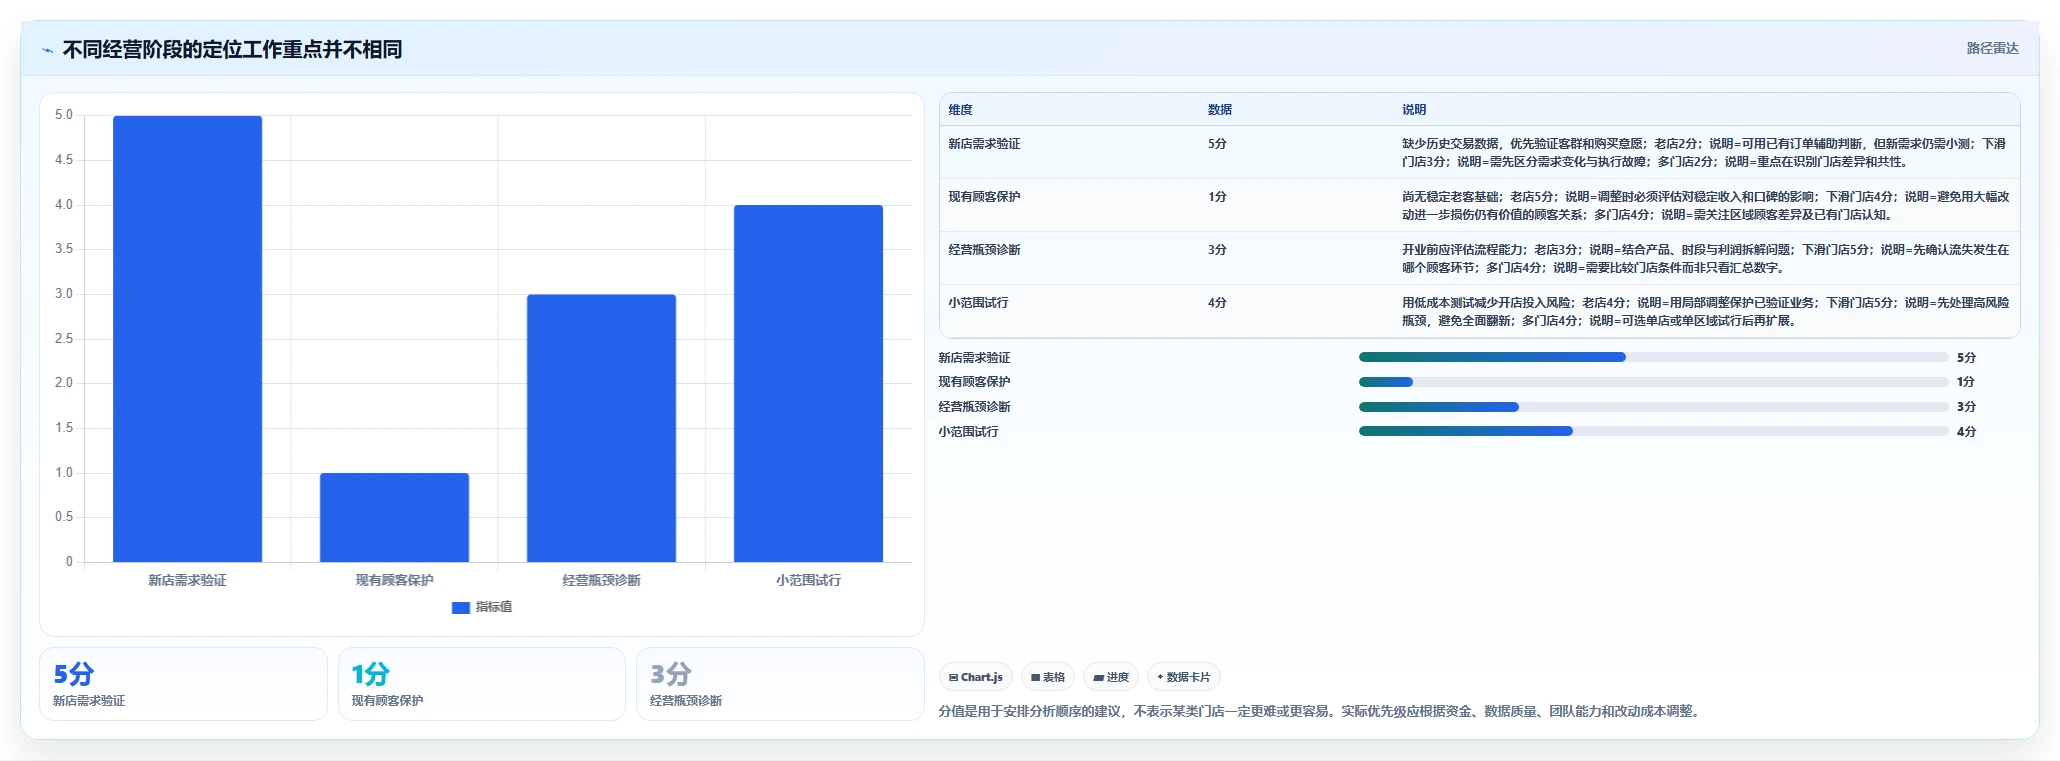2060x761 pixels.
Task: Open the 5分 新店需求验证 stat card
Action: 183,684
